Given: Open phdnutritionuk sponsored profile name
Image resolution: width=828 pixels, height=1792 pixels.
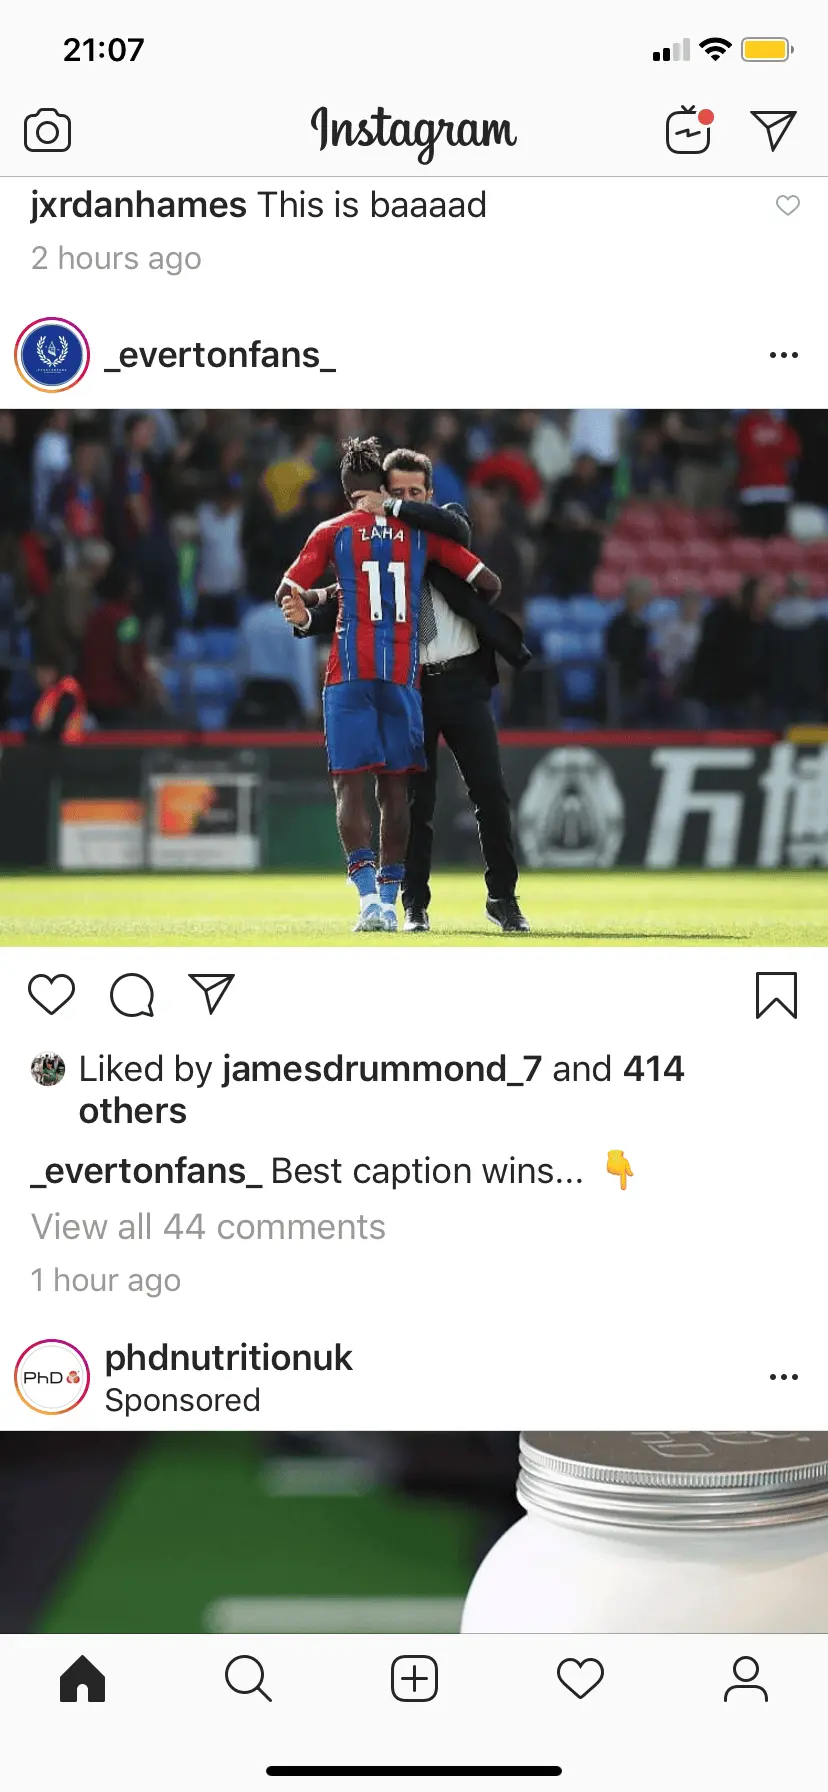Looking at the screenshot, I should [229, 1357].
